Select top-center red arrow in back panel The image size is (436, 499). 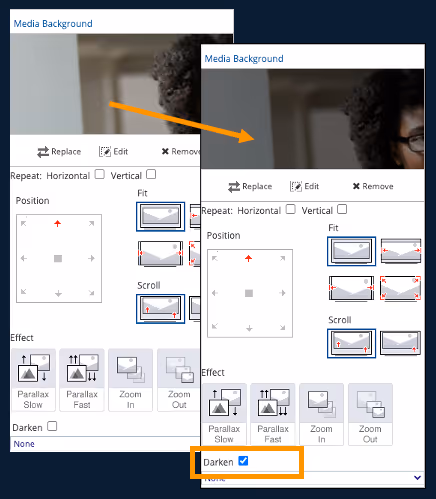58,223
